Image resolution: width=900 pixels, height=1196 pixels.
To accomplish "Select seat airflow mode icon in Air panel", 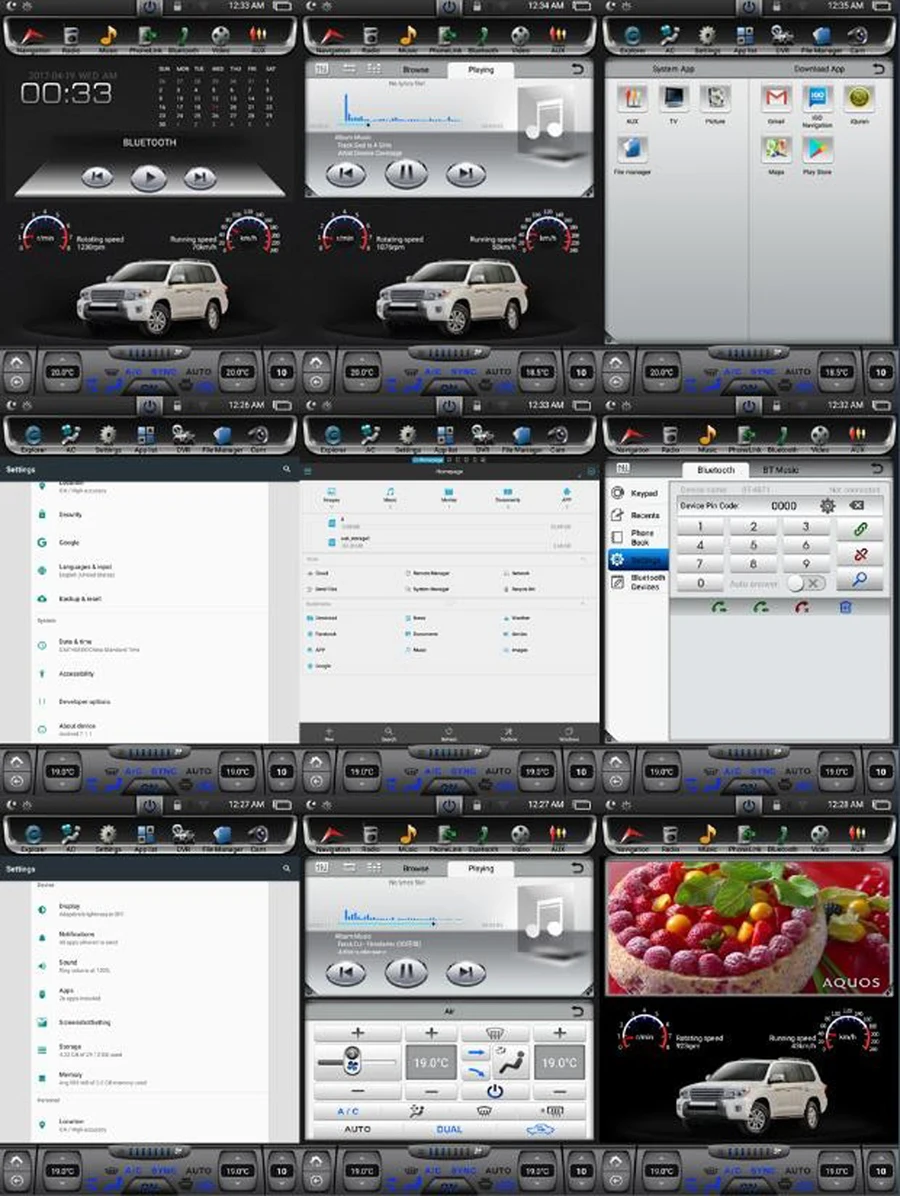I will [510, 1063].
